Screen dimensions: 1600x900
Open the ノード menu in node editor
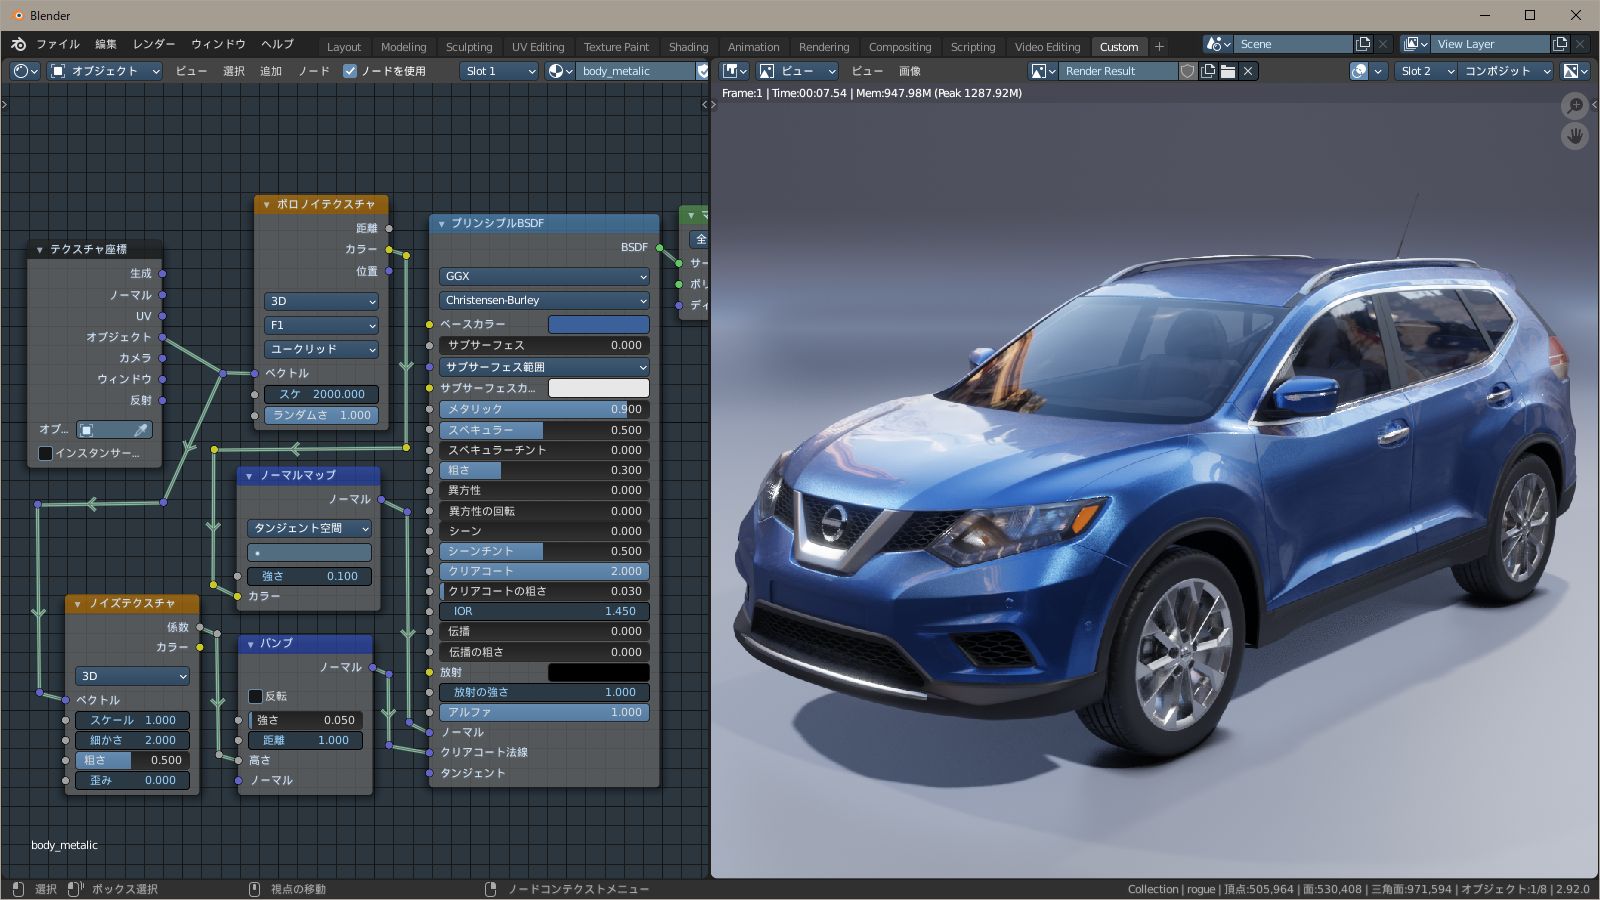click(314, 71)
